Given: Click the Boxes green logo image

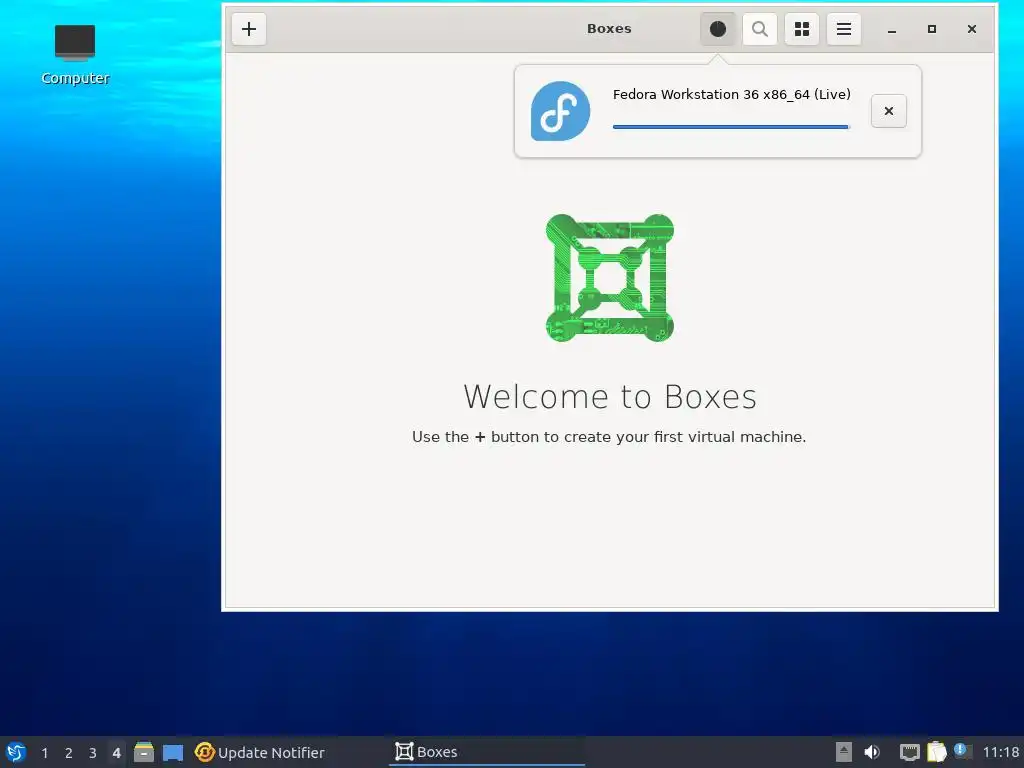Looking at the screenshot, I should pos(609,278).
